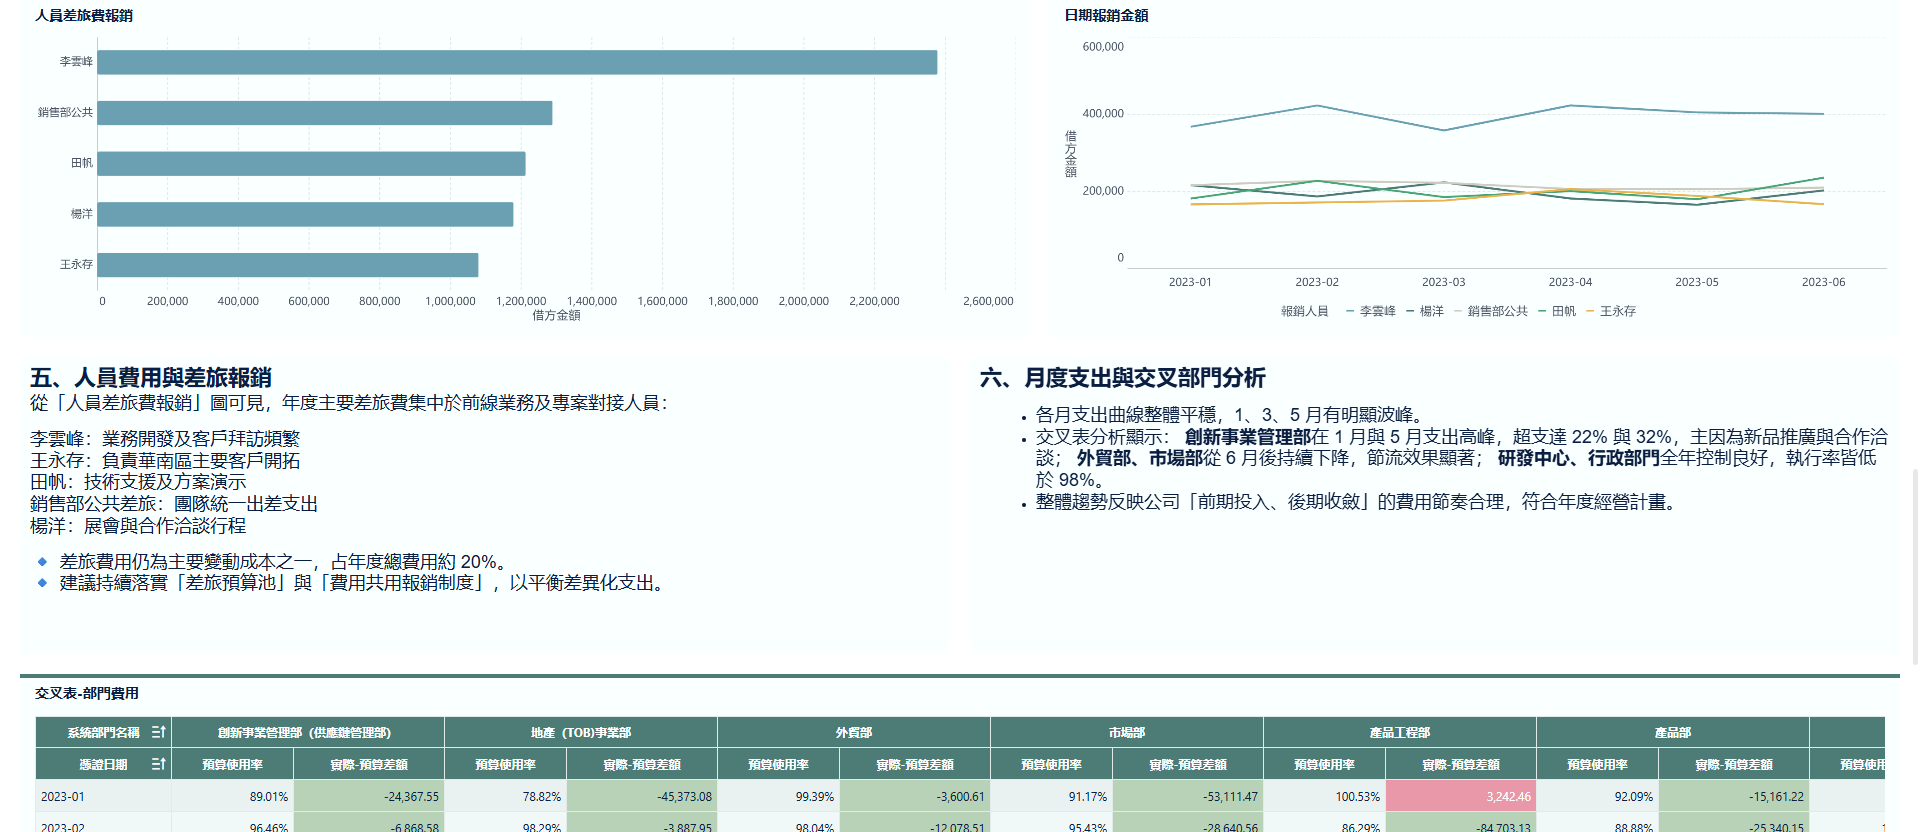
Task: Click the 王永存 bar in bar chart
Action: [x=287, y=265]
